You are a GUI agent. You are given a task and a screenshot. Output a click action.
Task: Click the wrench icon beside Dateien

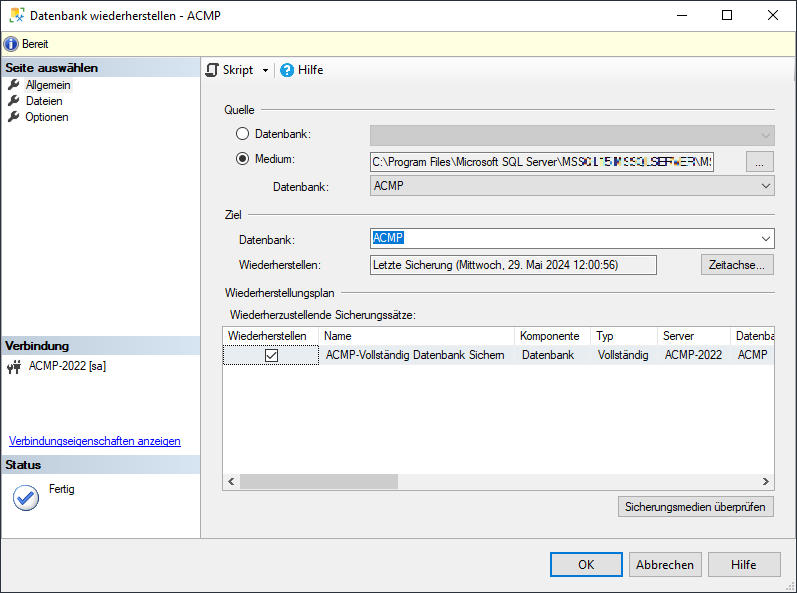tap(14, 101)
